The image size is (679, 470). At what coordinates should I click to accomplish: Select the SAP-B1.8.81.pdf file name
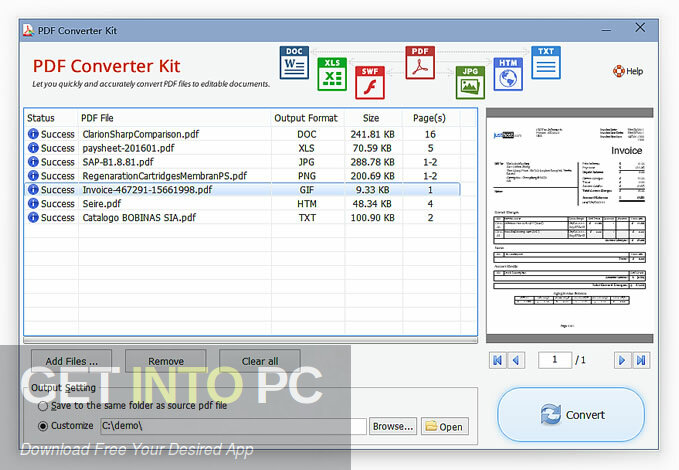(x=118, y=162)
